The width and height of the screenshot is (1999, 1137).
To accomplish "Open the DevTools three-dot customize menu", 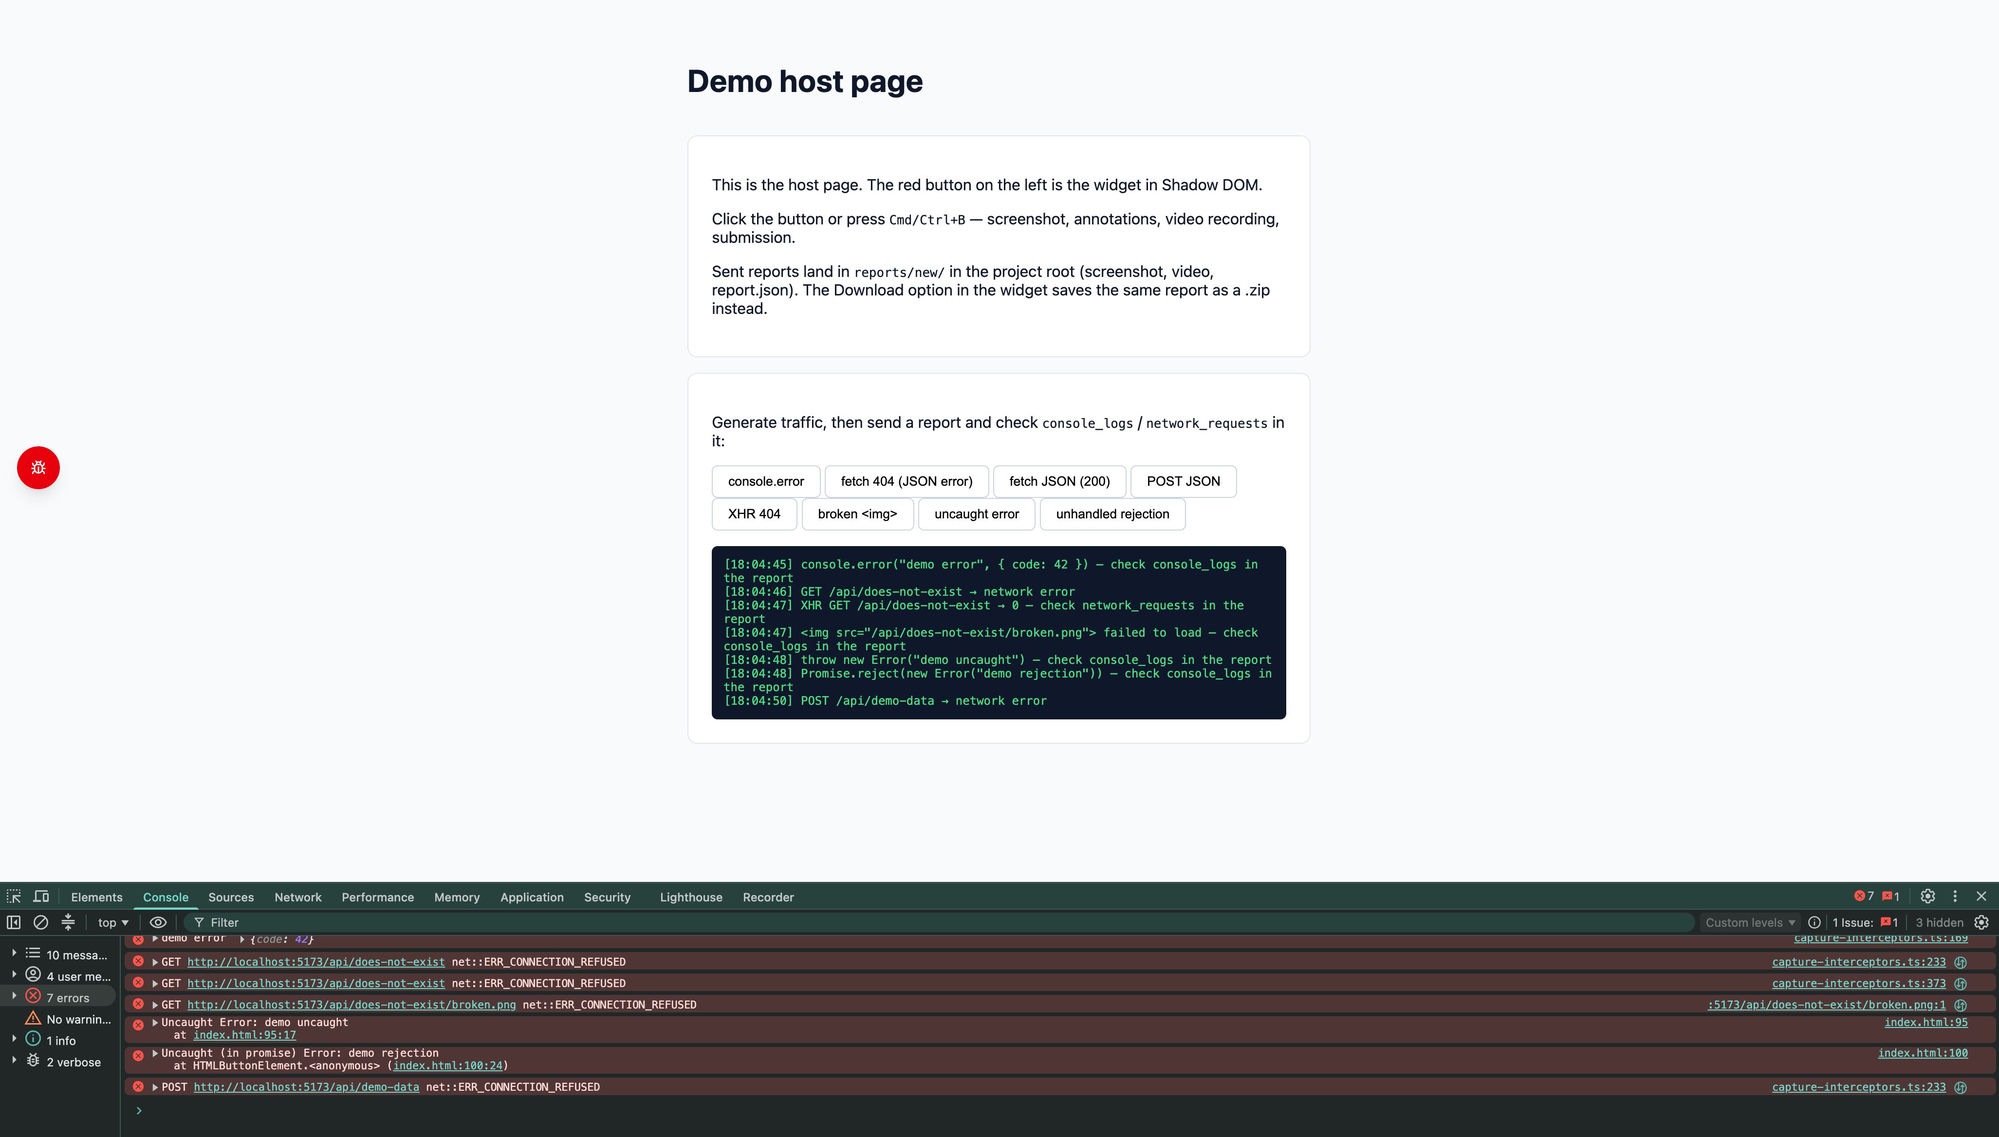I will tap(1955, 897).
